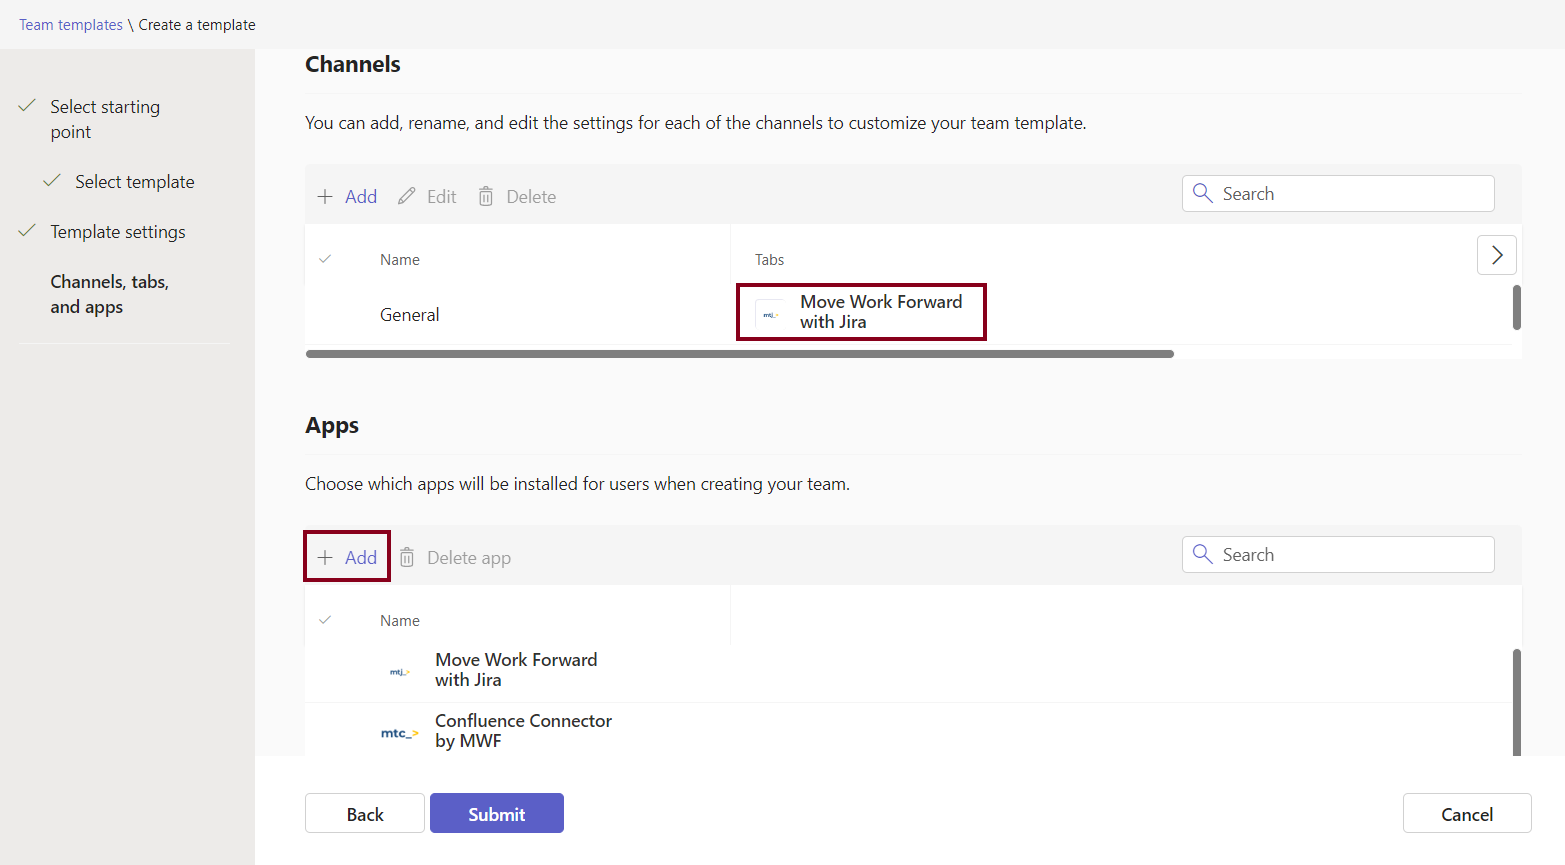Click the Add app plus icon

point(325,558)
